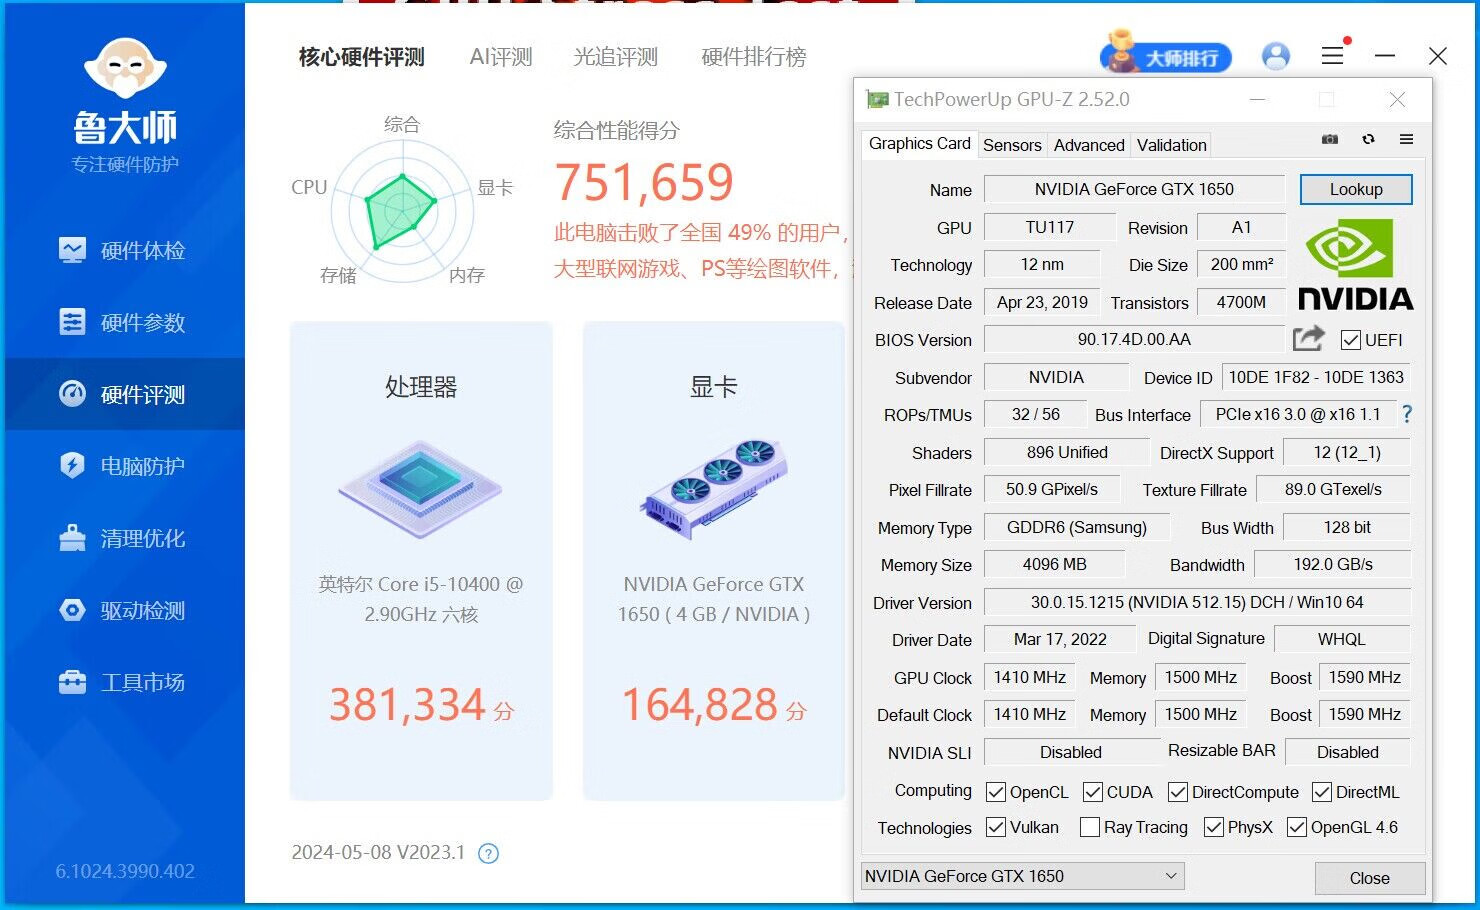Click the performance radar chart

pyautogui.click(x=401, y=209)
